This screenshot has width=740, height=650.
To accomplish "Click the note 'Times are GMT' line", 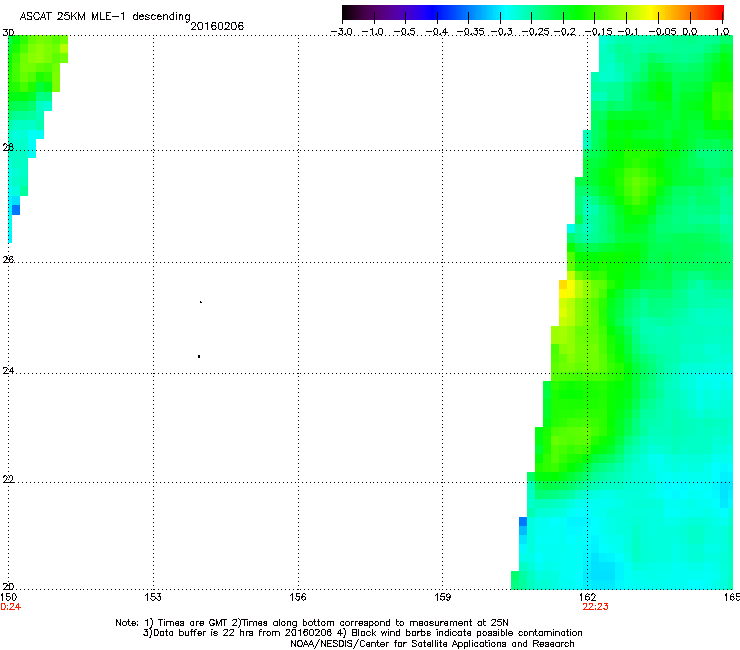I will 311,623.
